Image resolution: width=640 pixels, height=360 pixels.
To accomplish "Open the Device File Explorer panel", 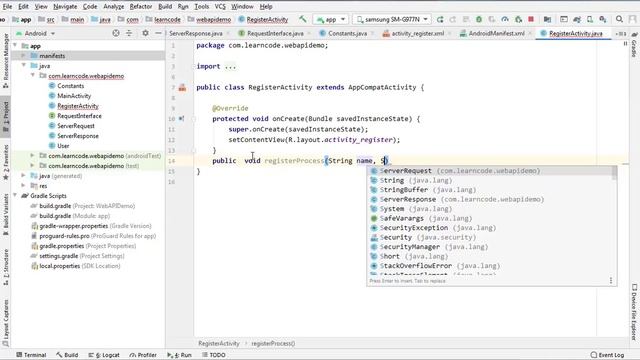I will pos(634,312).
